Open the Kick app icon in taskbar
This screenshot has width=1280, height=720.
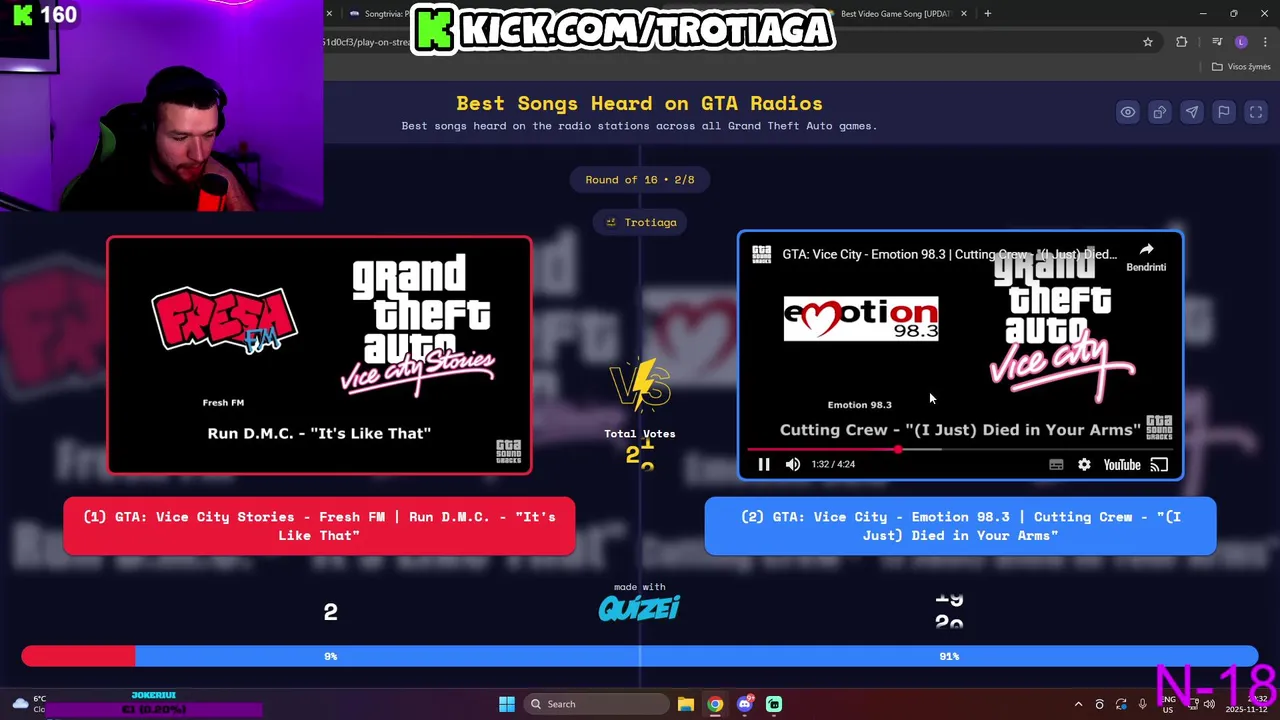click(x=774, y=704)
